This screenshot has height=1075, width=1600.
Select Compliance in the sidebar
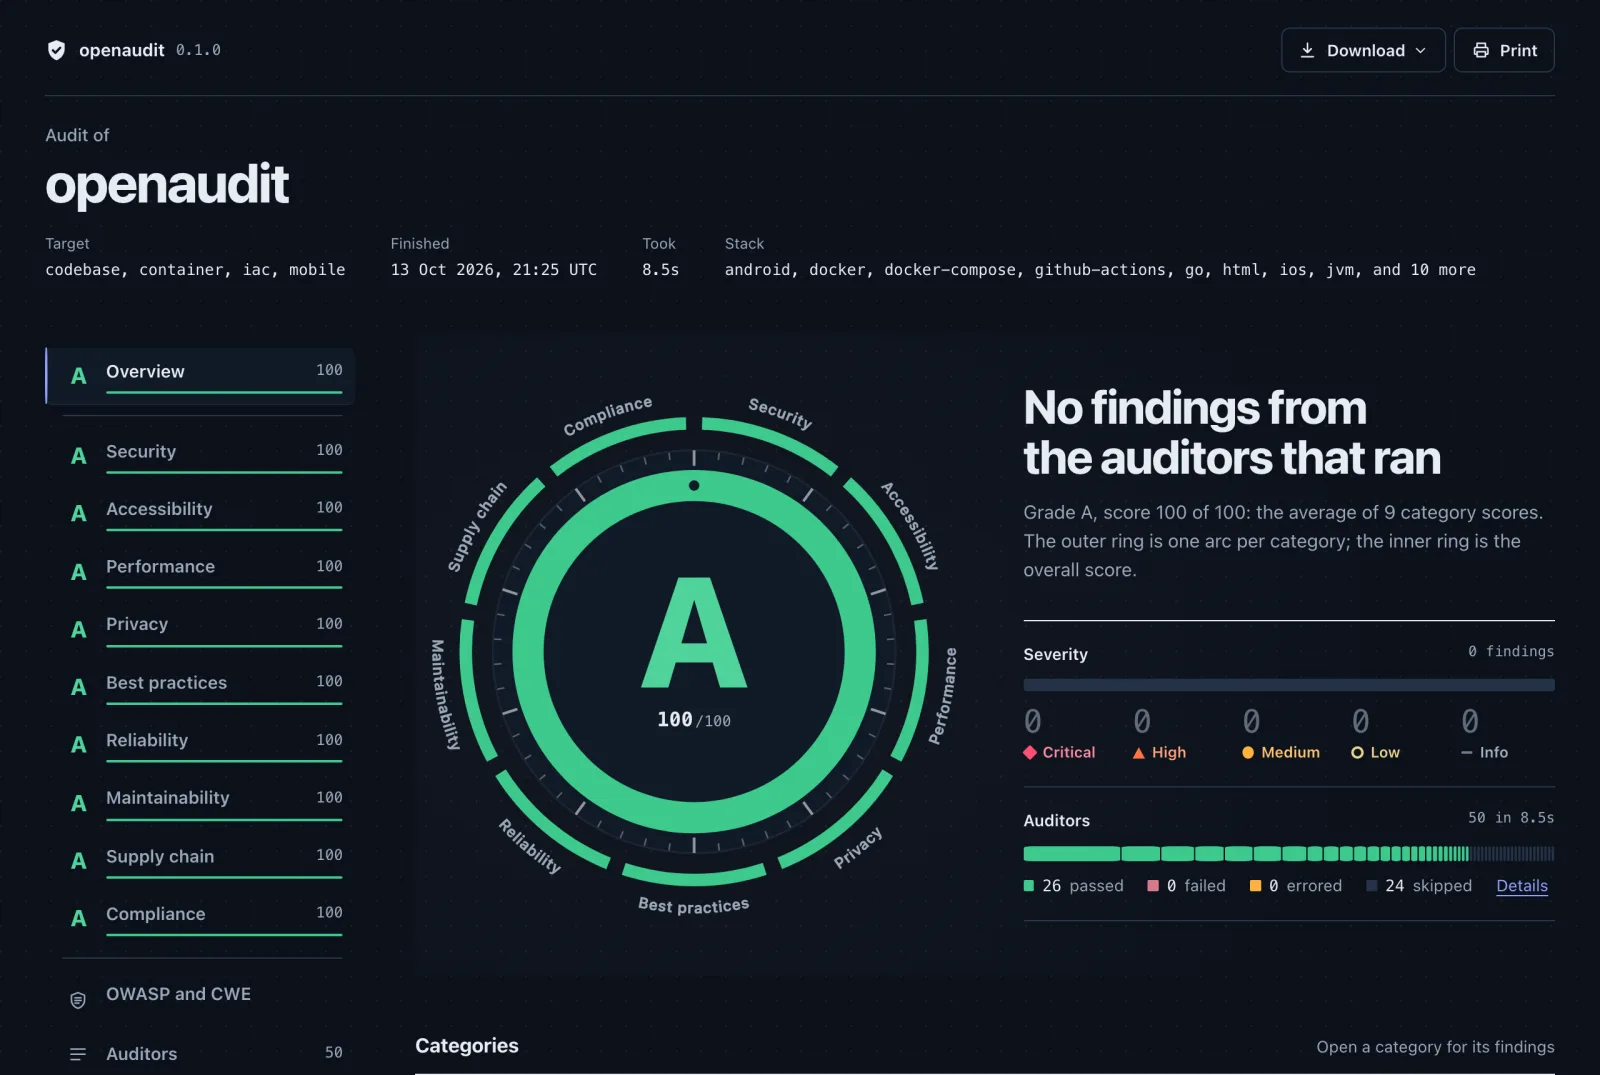tap(202, 917)
